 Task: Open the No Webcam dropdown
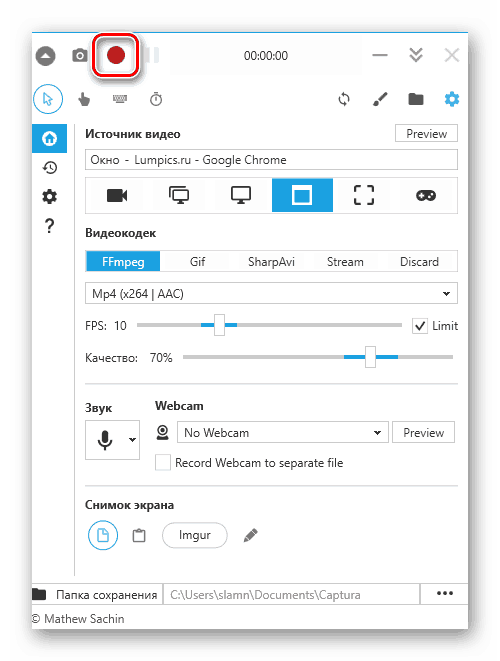click(x=282, y=433)
